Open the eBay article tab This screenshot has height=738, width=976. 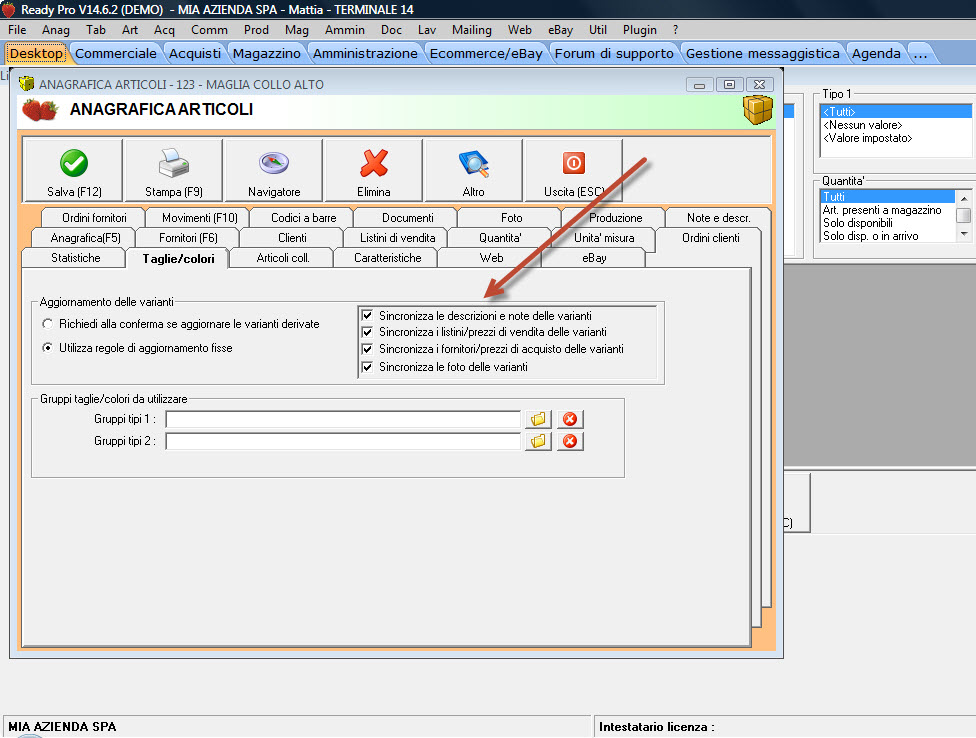pyautogui.click(x=594, y=258)
